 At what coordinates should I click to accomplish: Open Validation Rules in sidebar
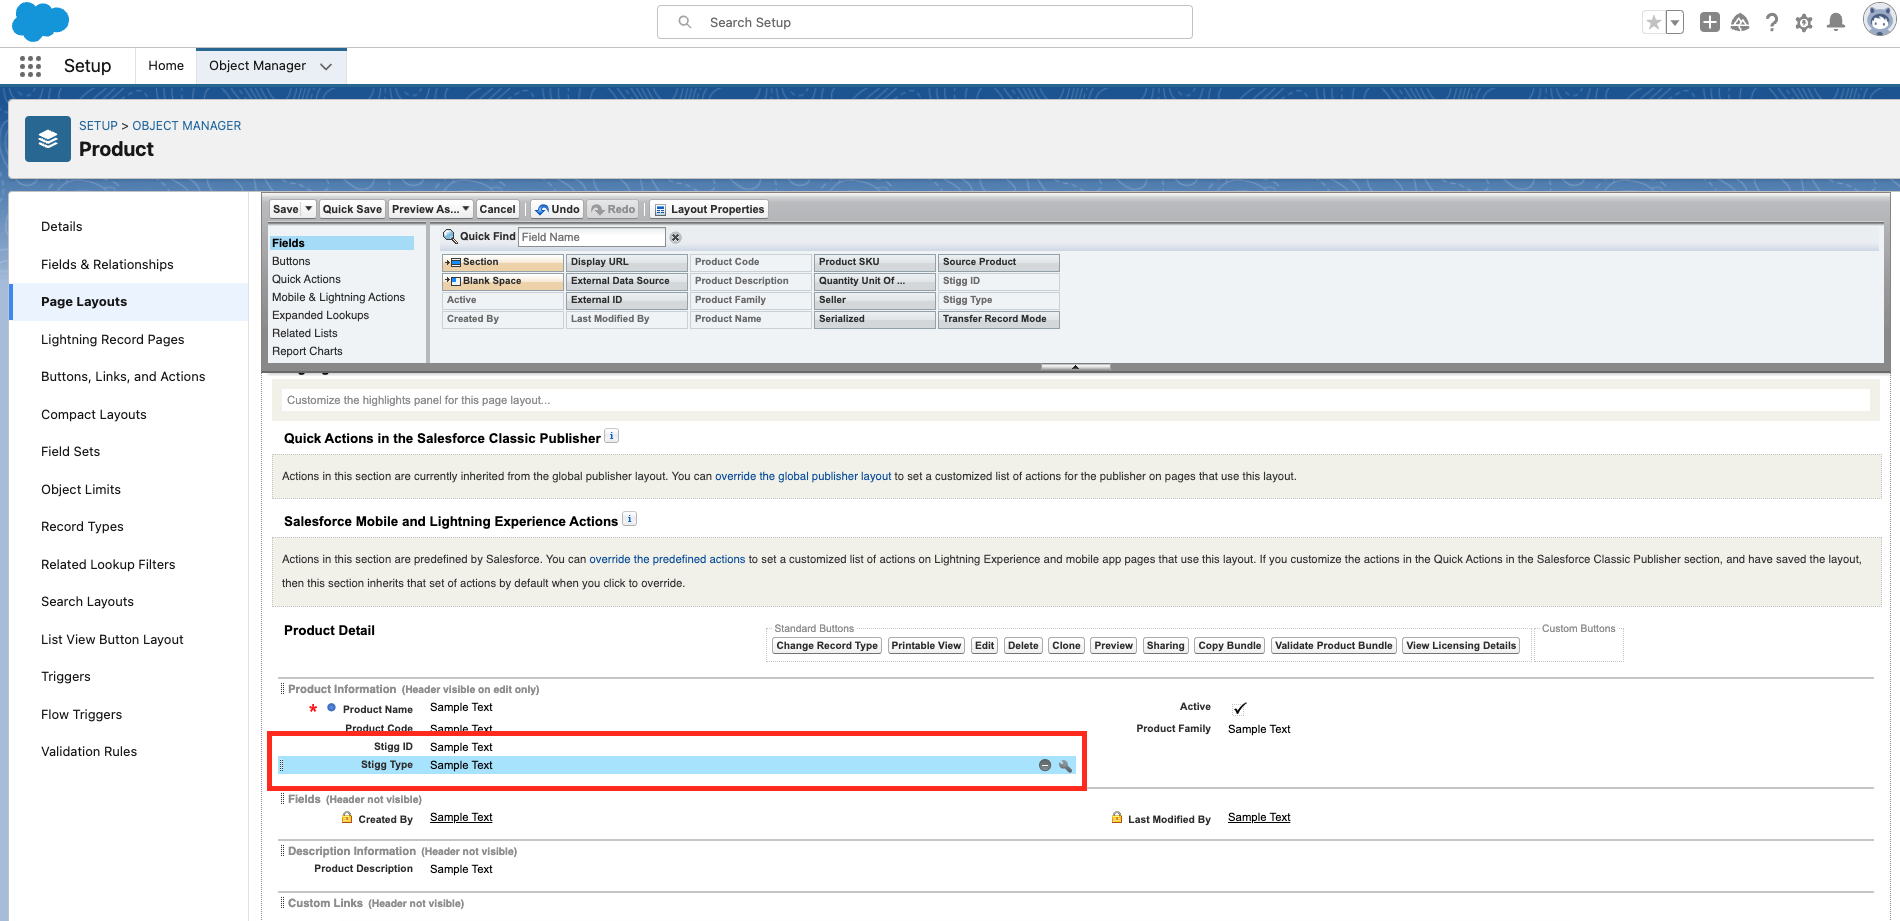tap(89, 752)
